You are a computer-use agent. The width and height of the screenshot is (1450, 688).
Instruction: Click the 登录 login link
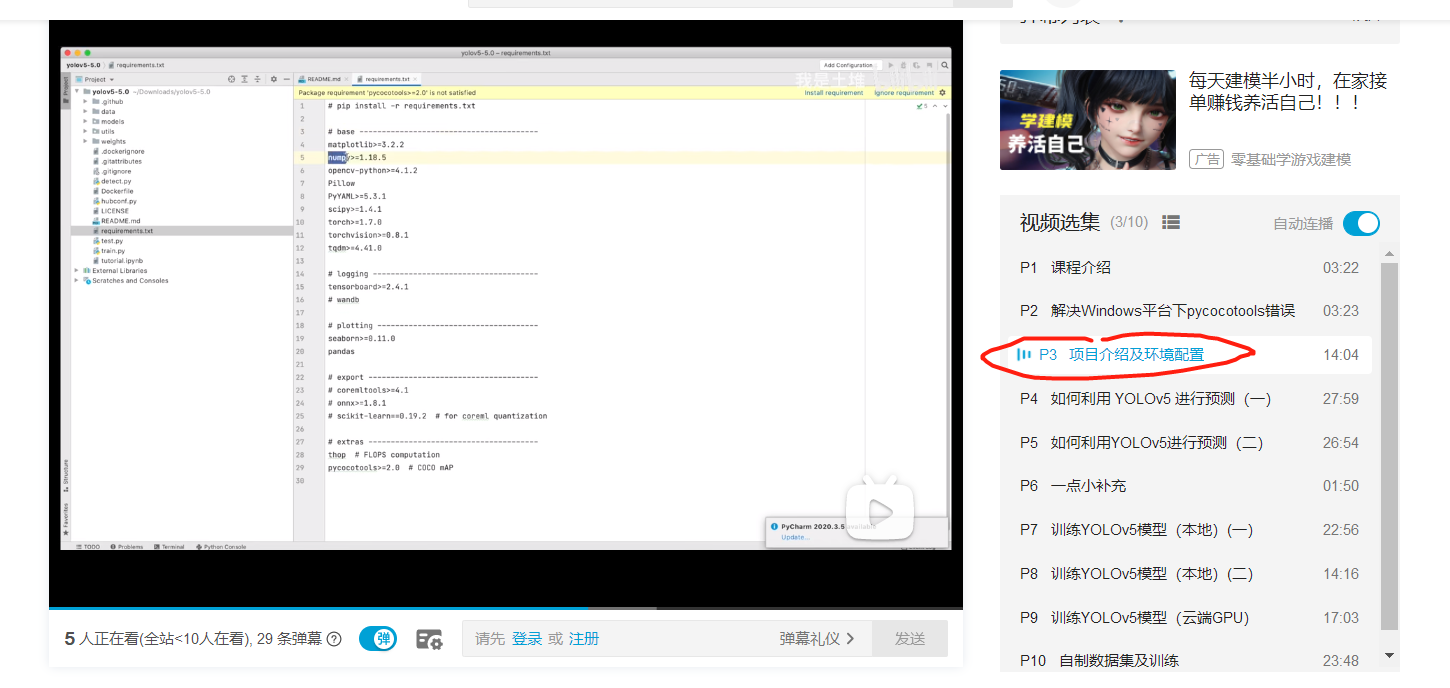click(x=527, y=638)
